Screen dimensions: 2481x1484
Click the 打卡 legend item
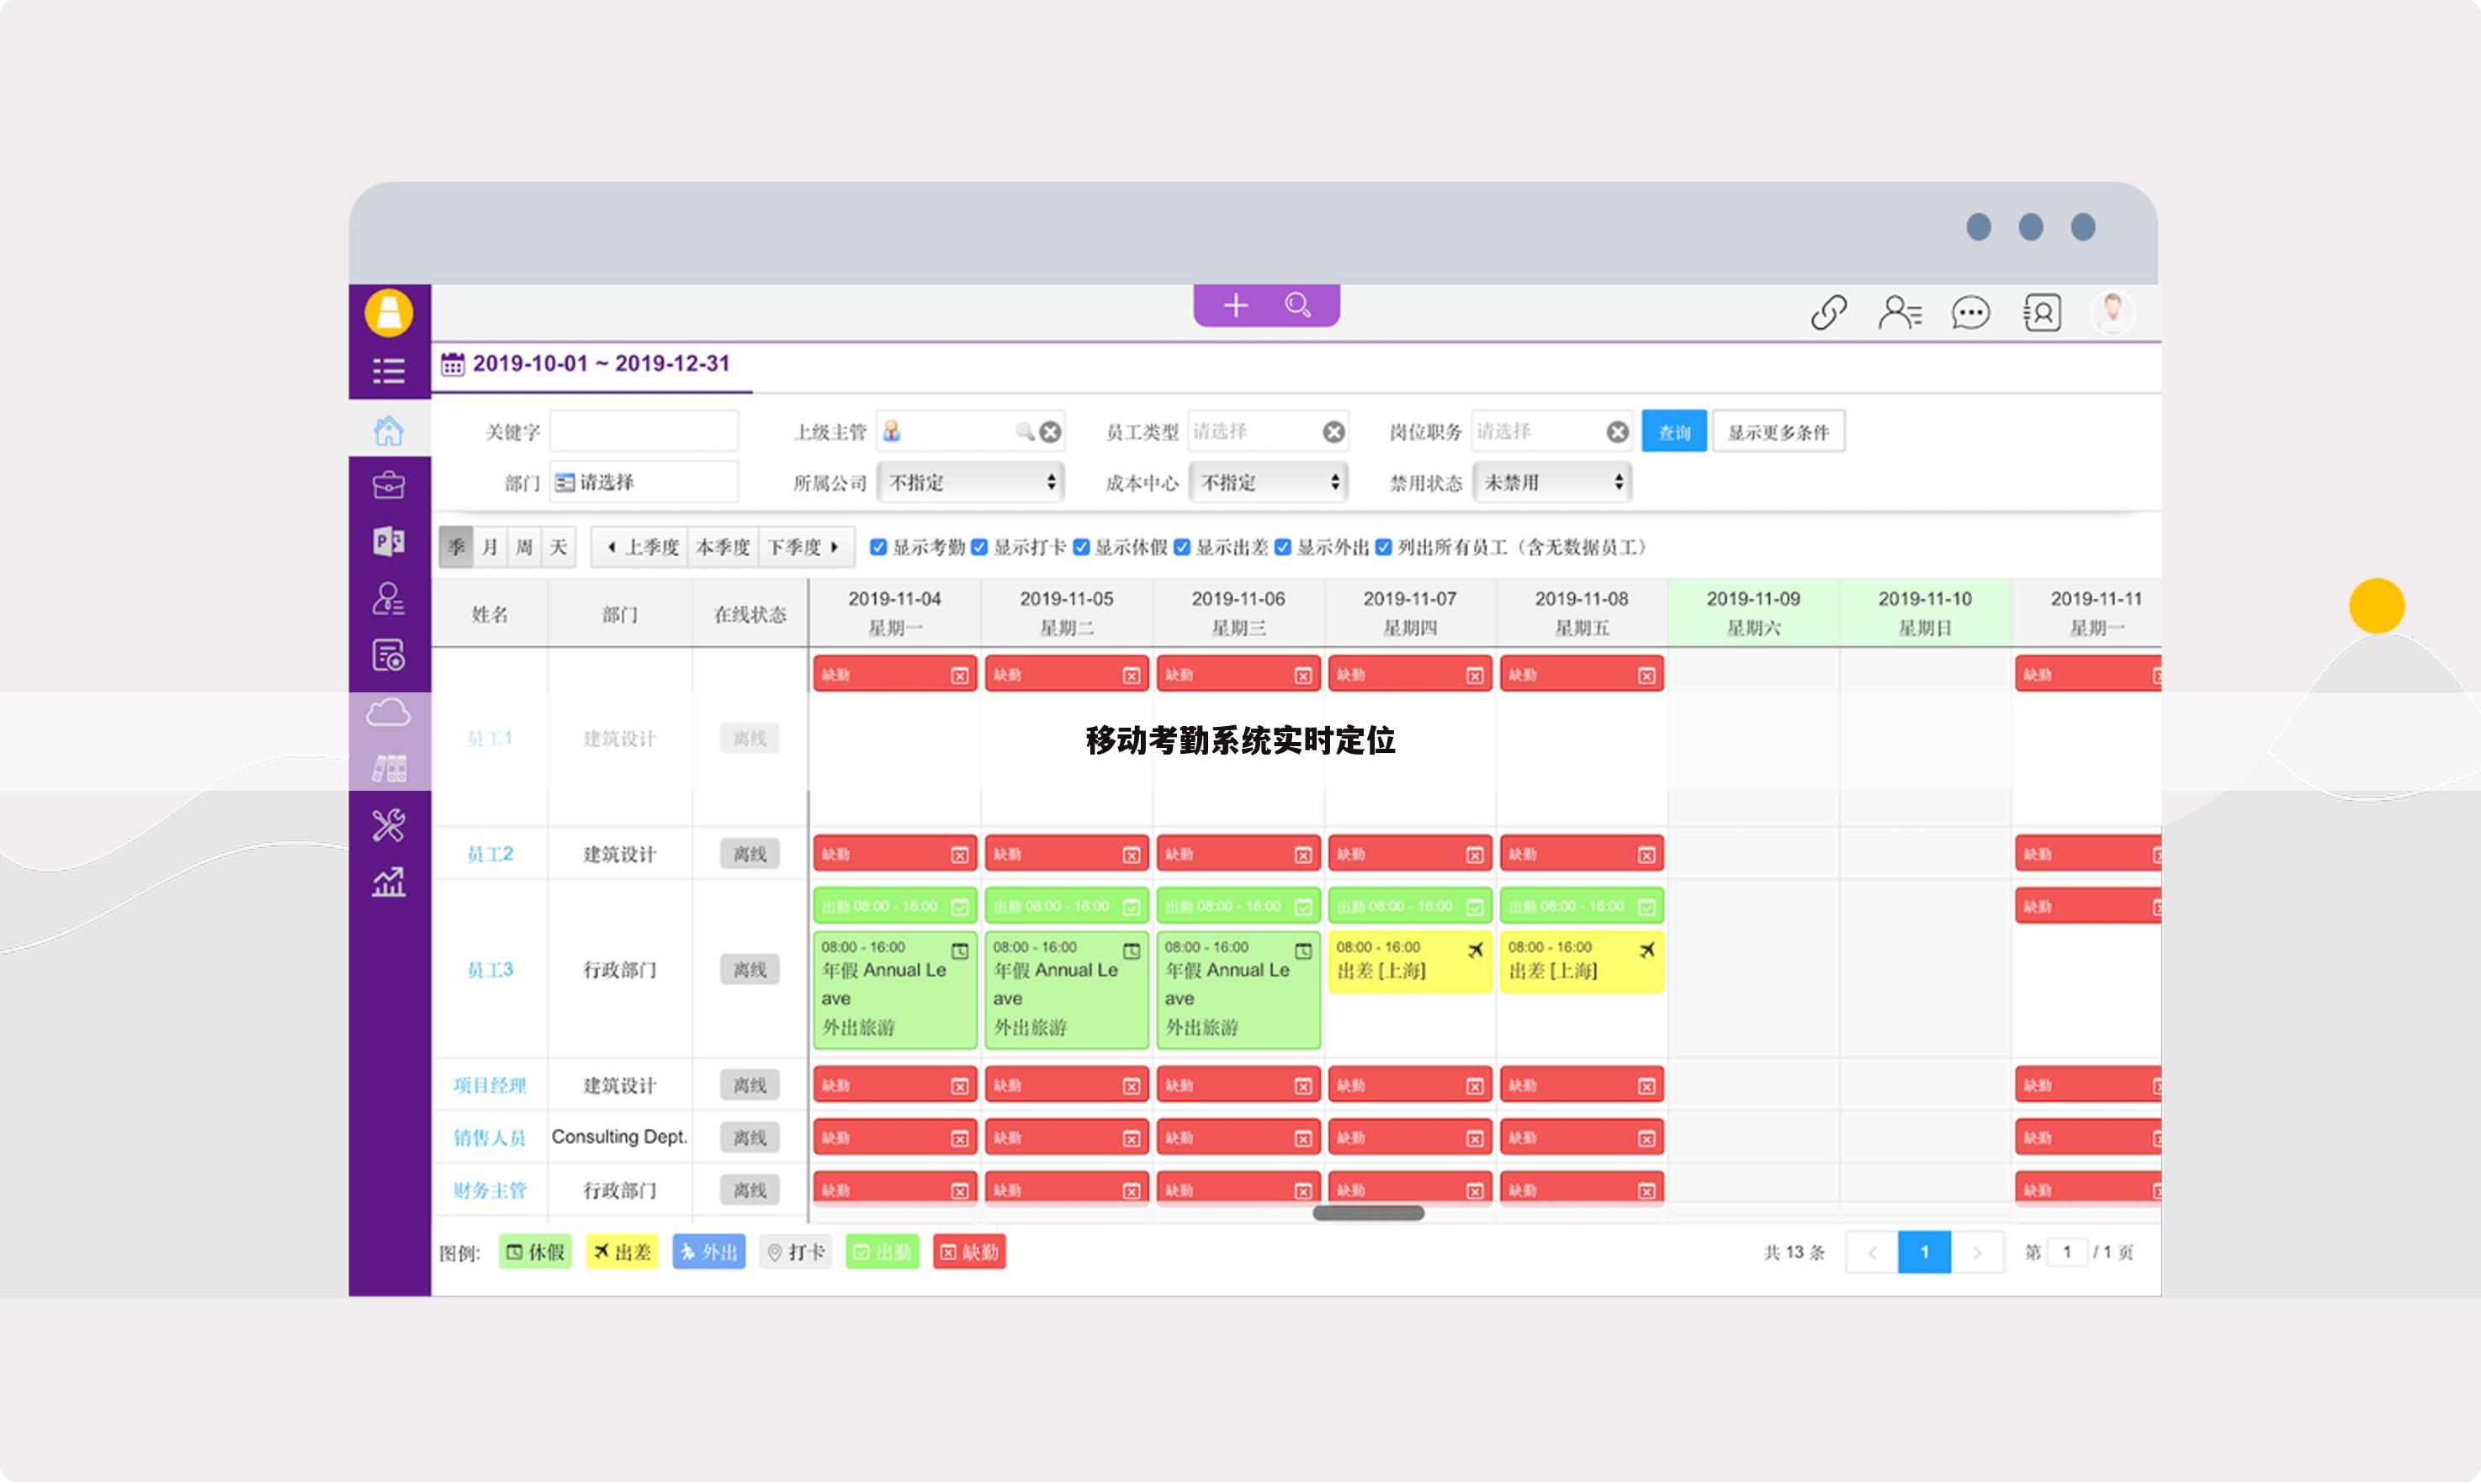click(796, 1252)
